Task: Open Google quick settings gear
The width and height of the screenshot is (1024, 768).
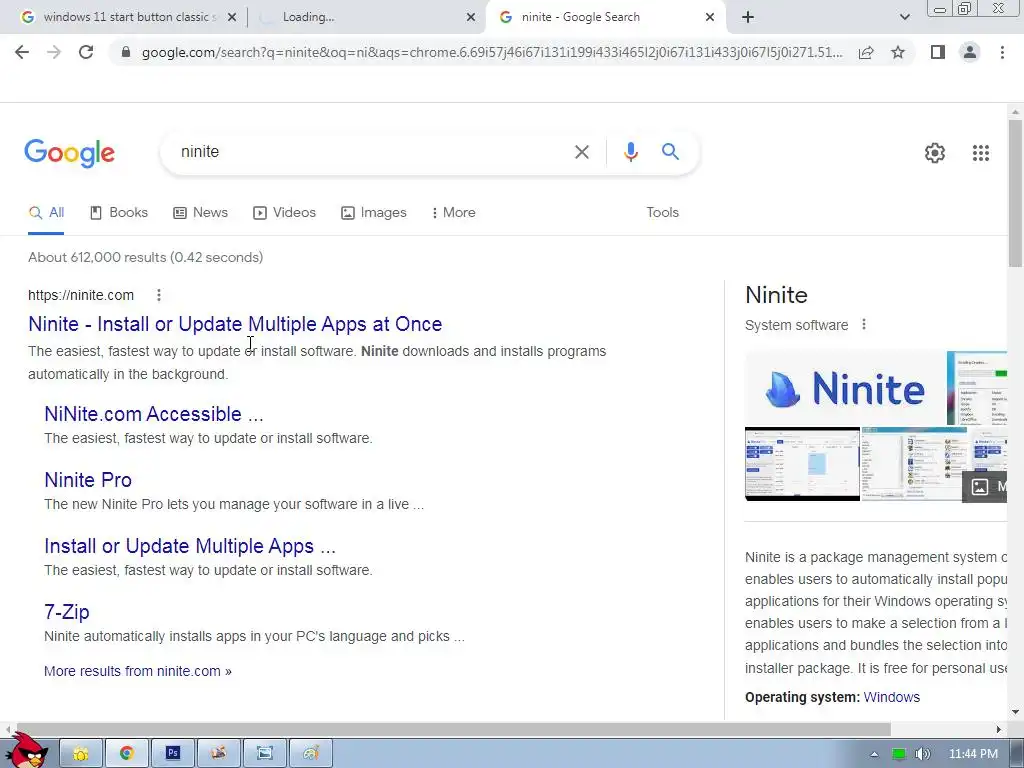Action: 935,153
